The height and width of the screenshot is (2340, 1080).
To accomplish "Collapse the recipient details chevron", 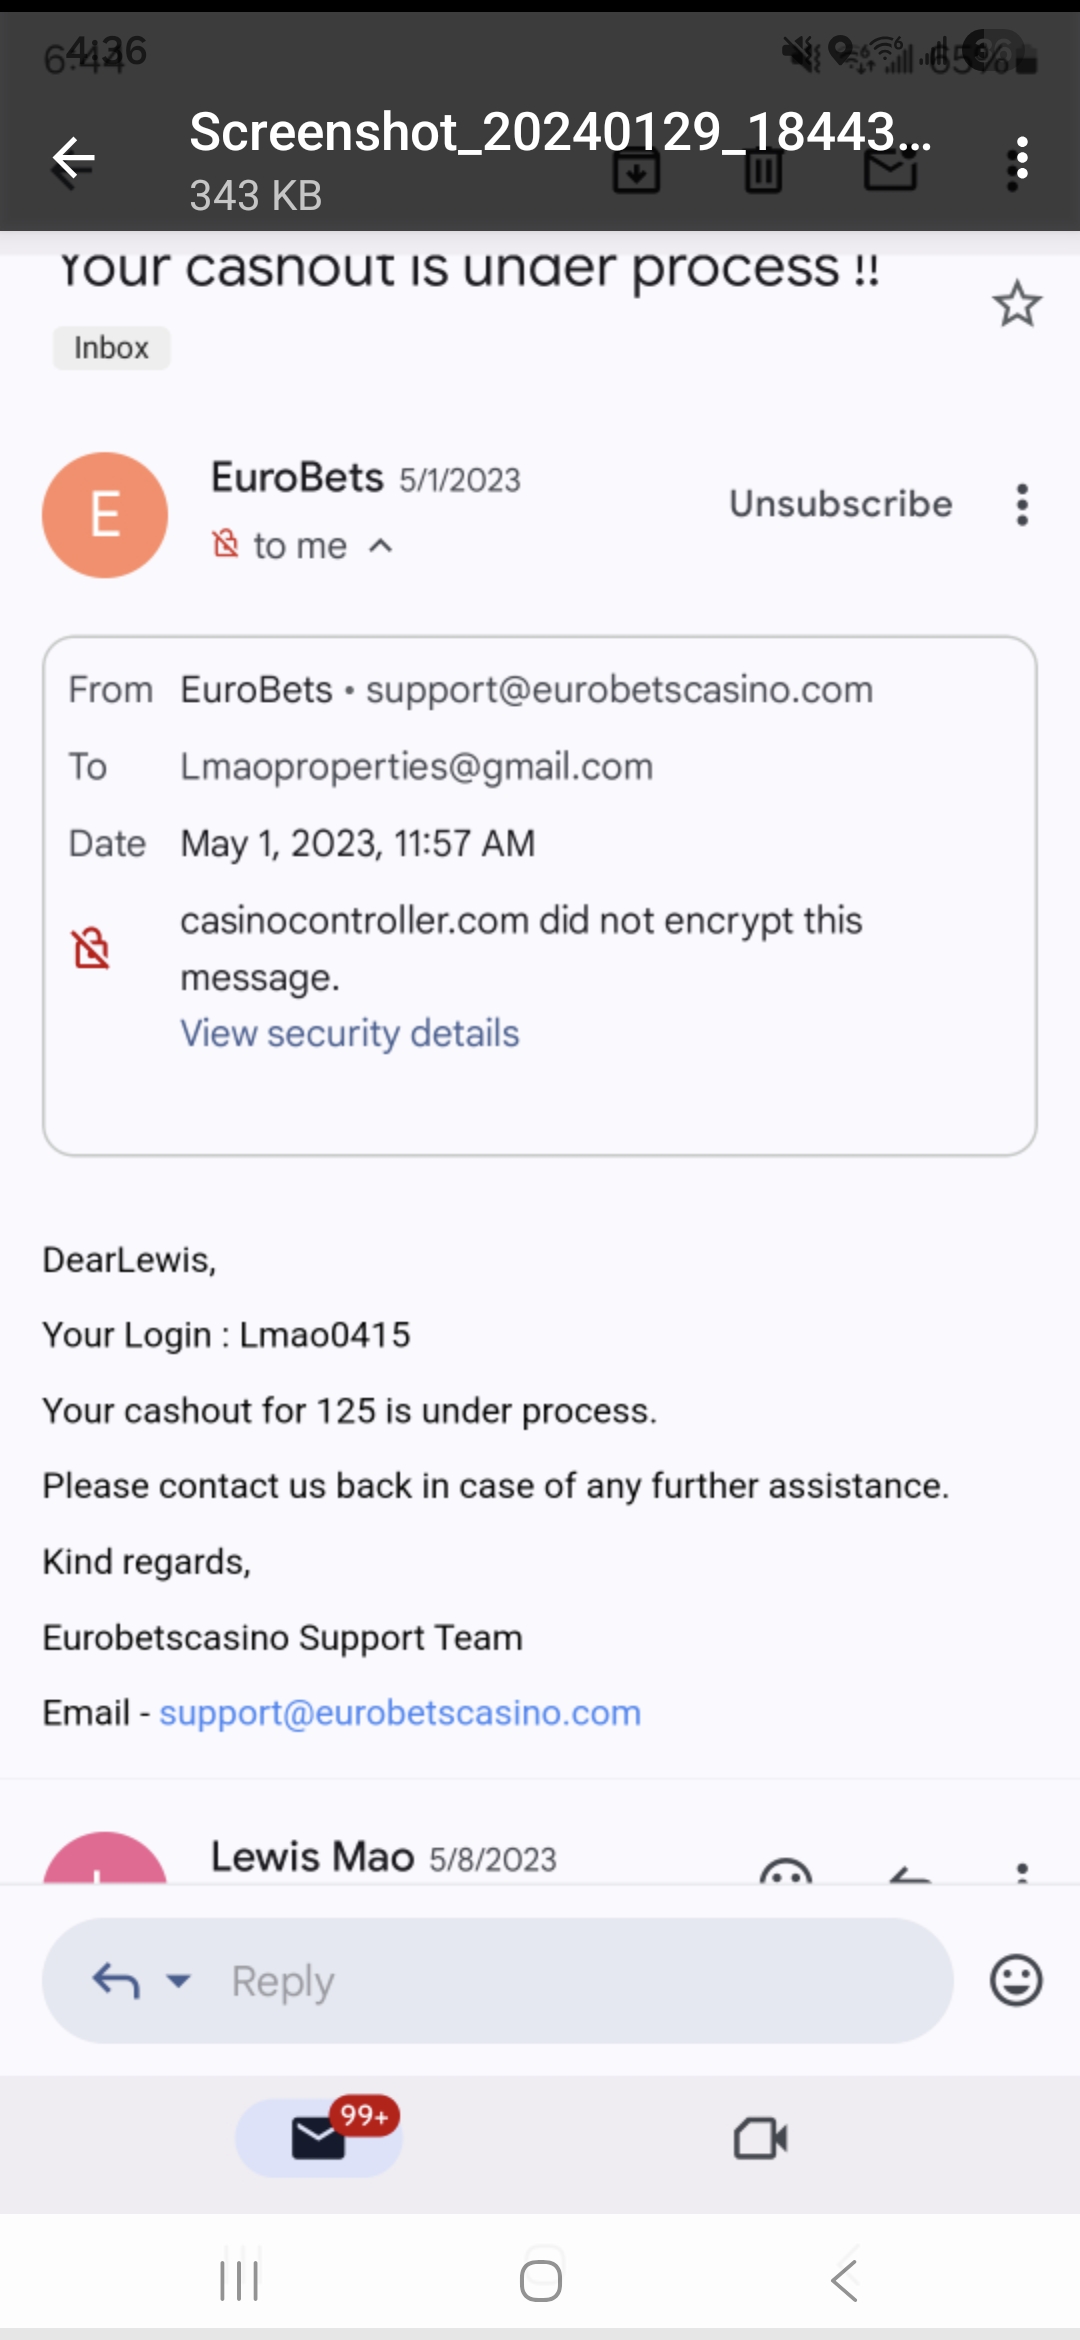I will 381,546.
